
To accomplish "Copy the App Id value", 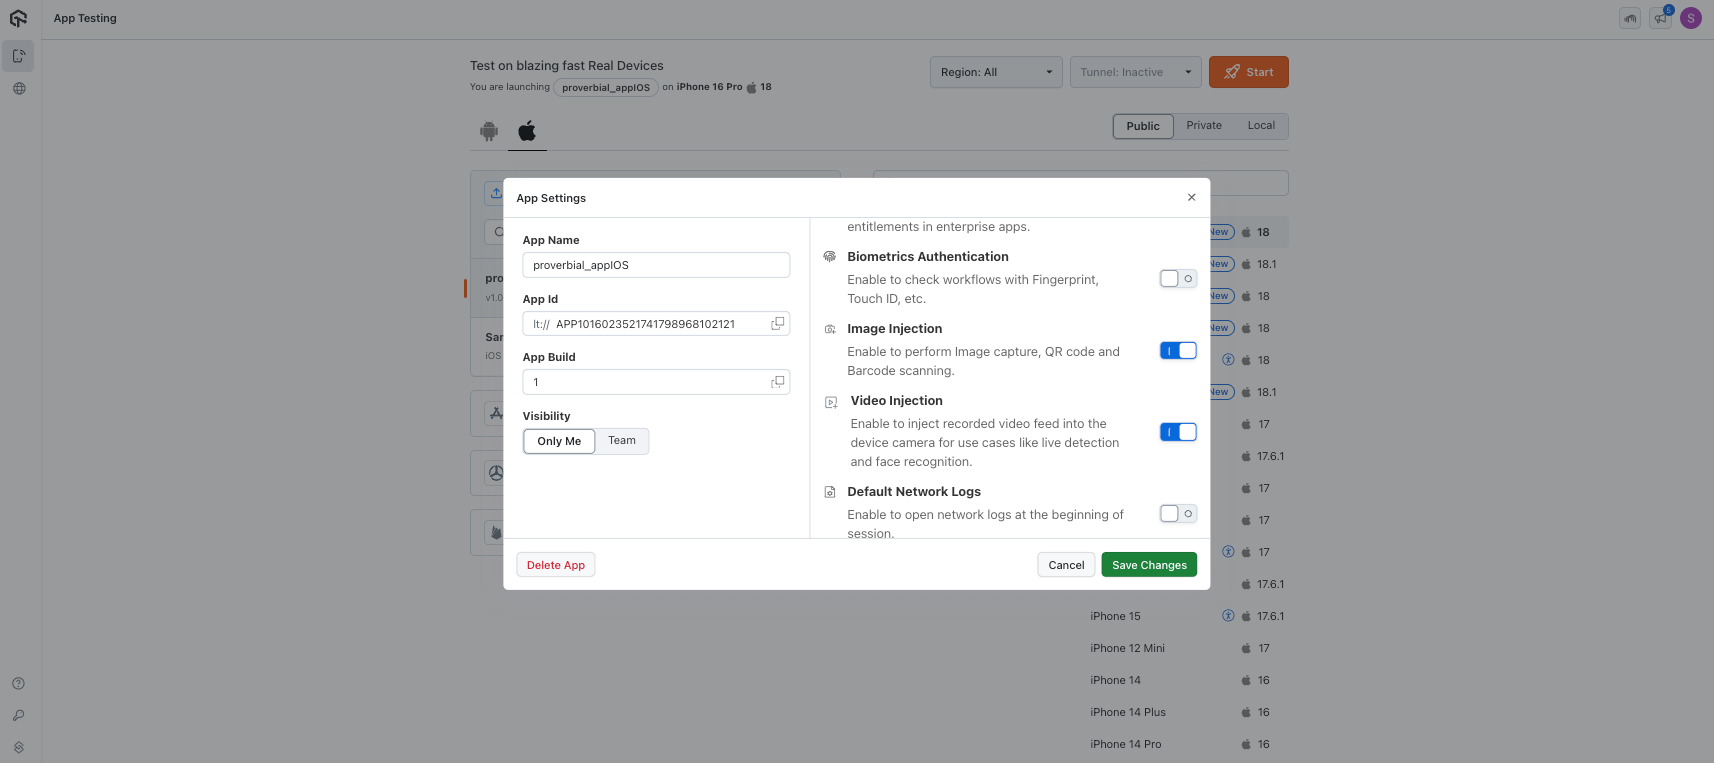I will click(x=777, y=324).
